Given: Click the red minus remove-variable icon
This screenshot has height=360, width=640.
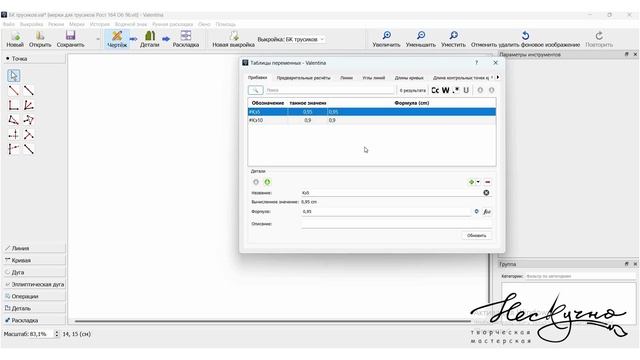Looking at the screenshot, I should 487,182.
